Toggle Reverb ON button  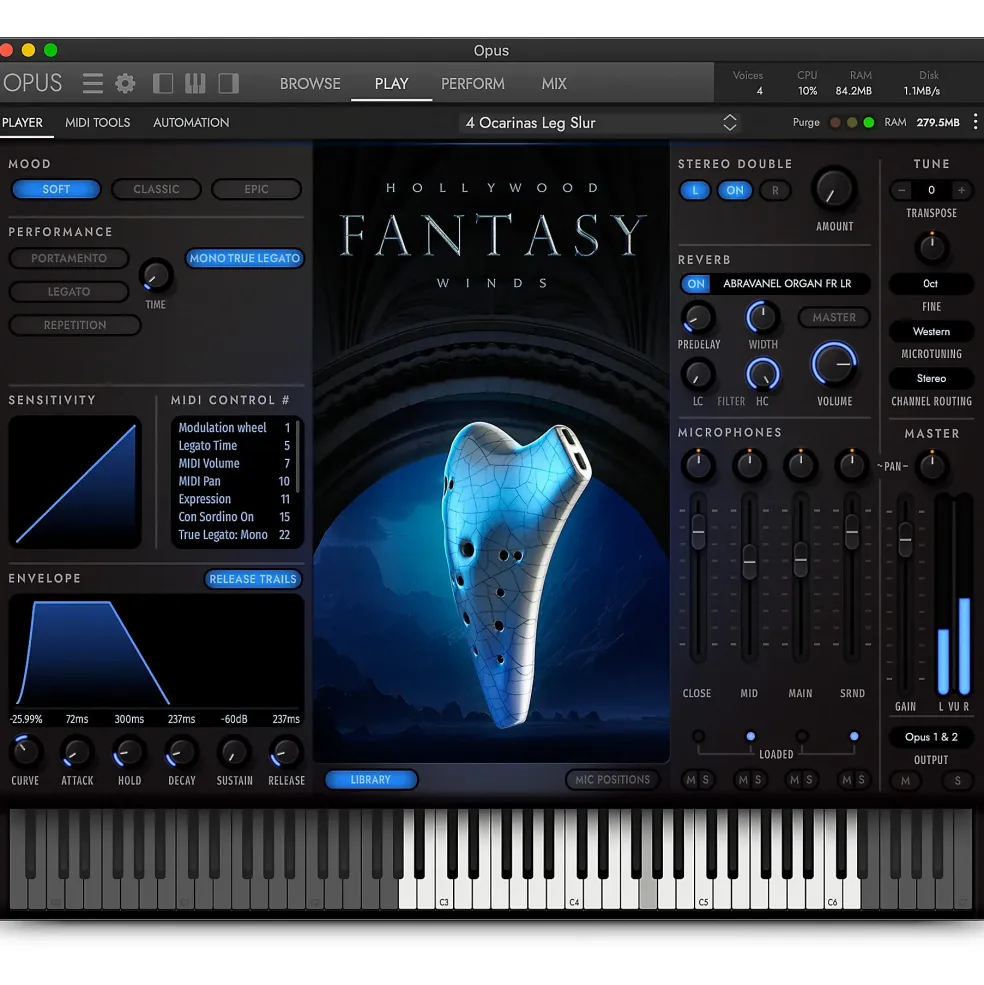[x=696, y=284]
